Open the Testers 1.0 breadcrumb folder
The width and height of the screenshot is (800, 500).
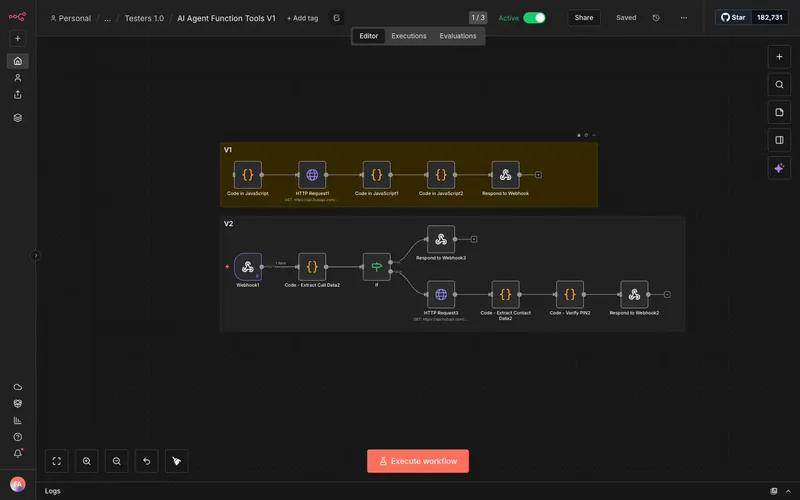pos(144,18)
